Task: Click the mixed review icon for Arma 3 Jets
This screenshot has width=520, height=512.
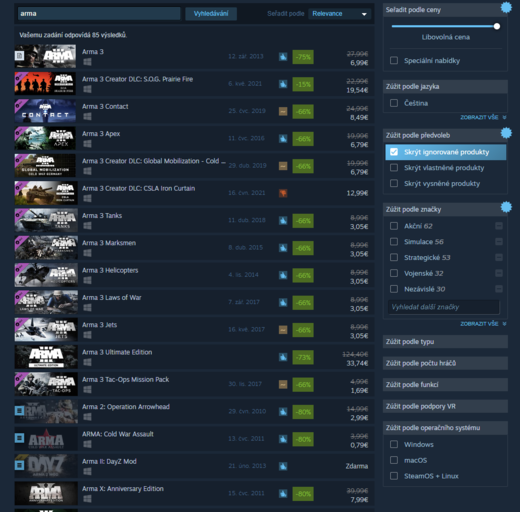Action: point(283,330)
